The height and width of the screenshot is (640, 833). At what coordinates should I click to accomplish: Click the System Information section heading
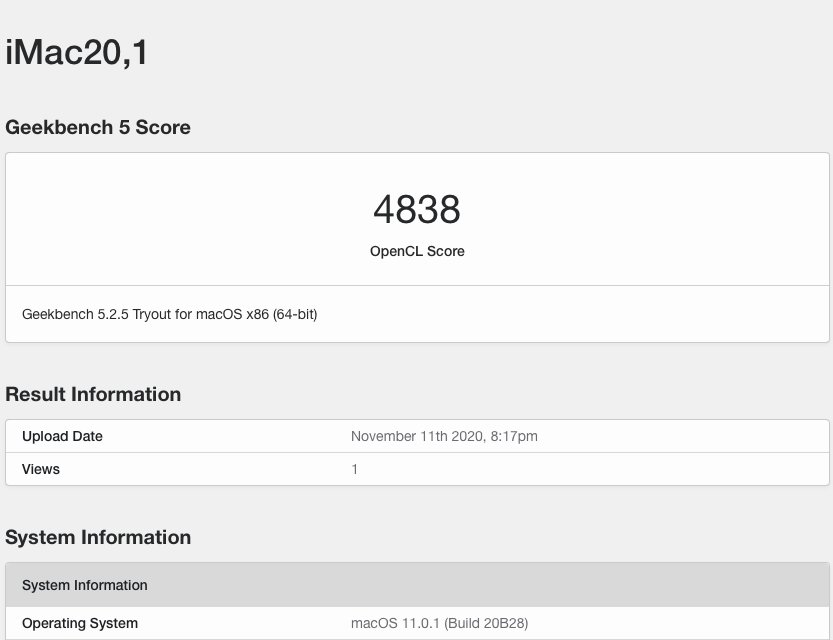[x=98, y=537]
